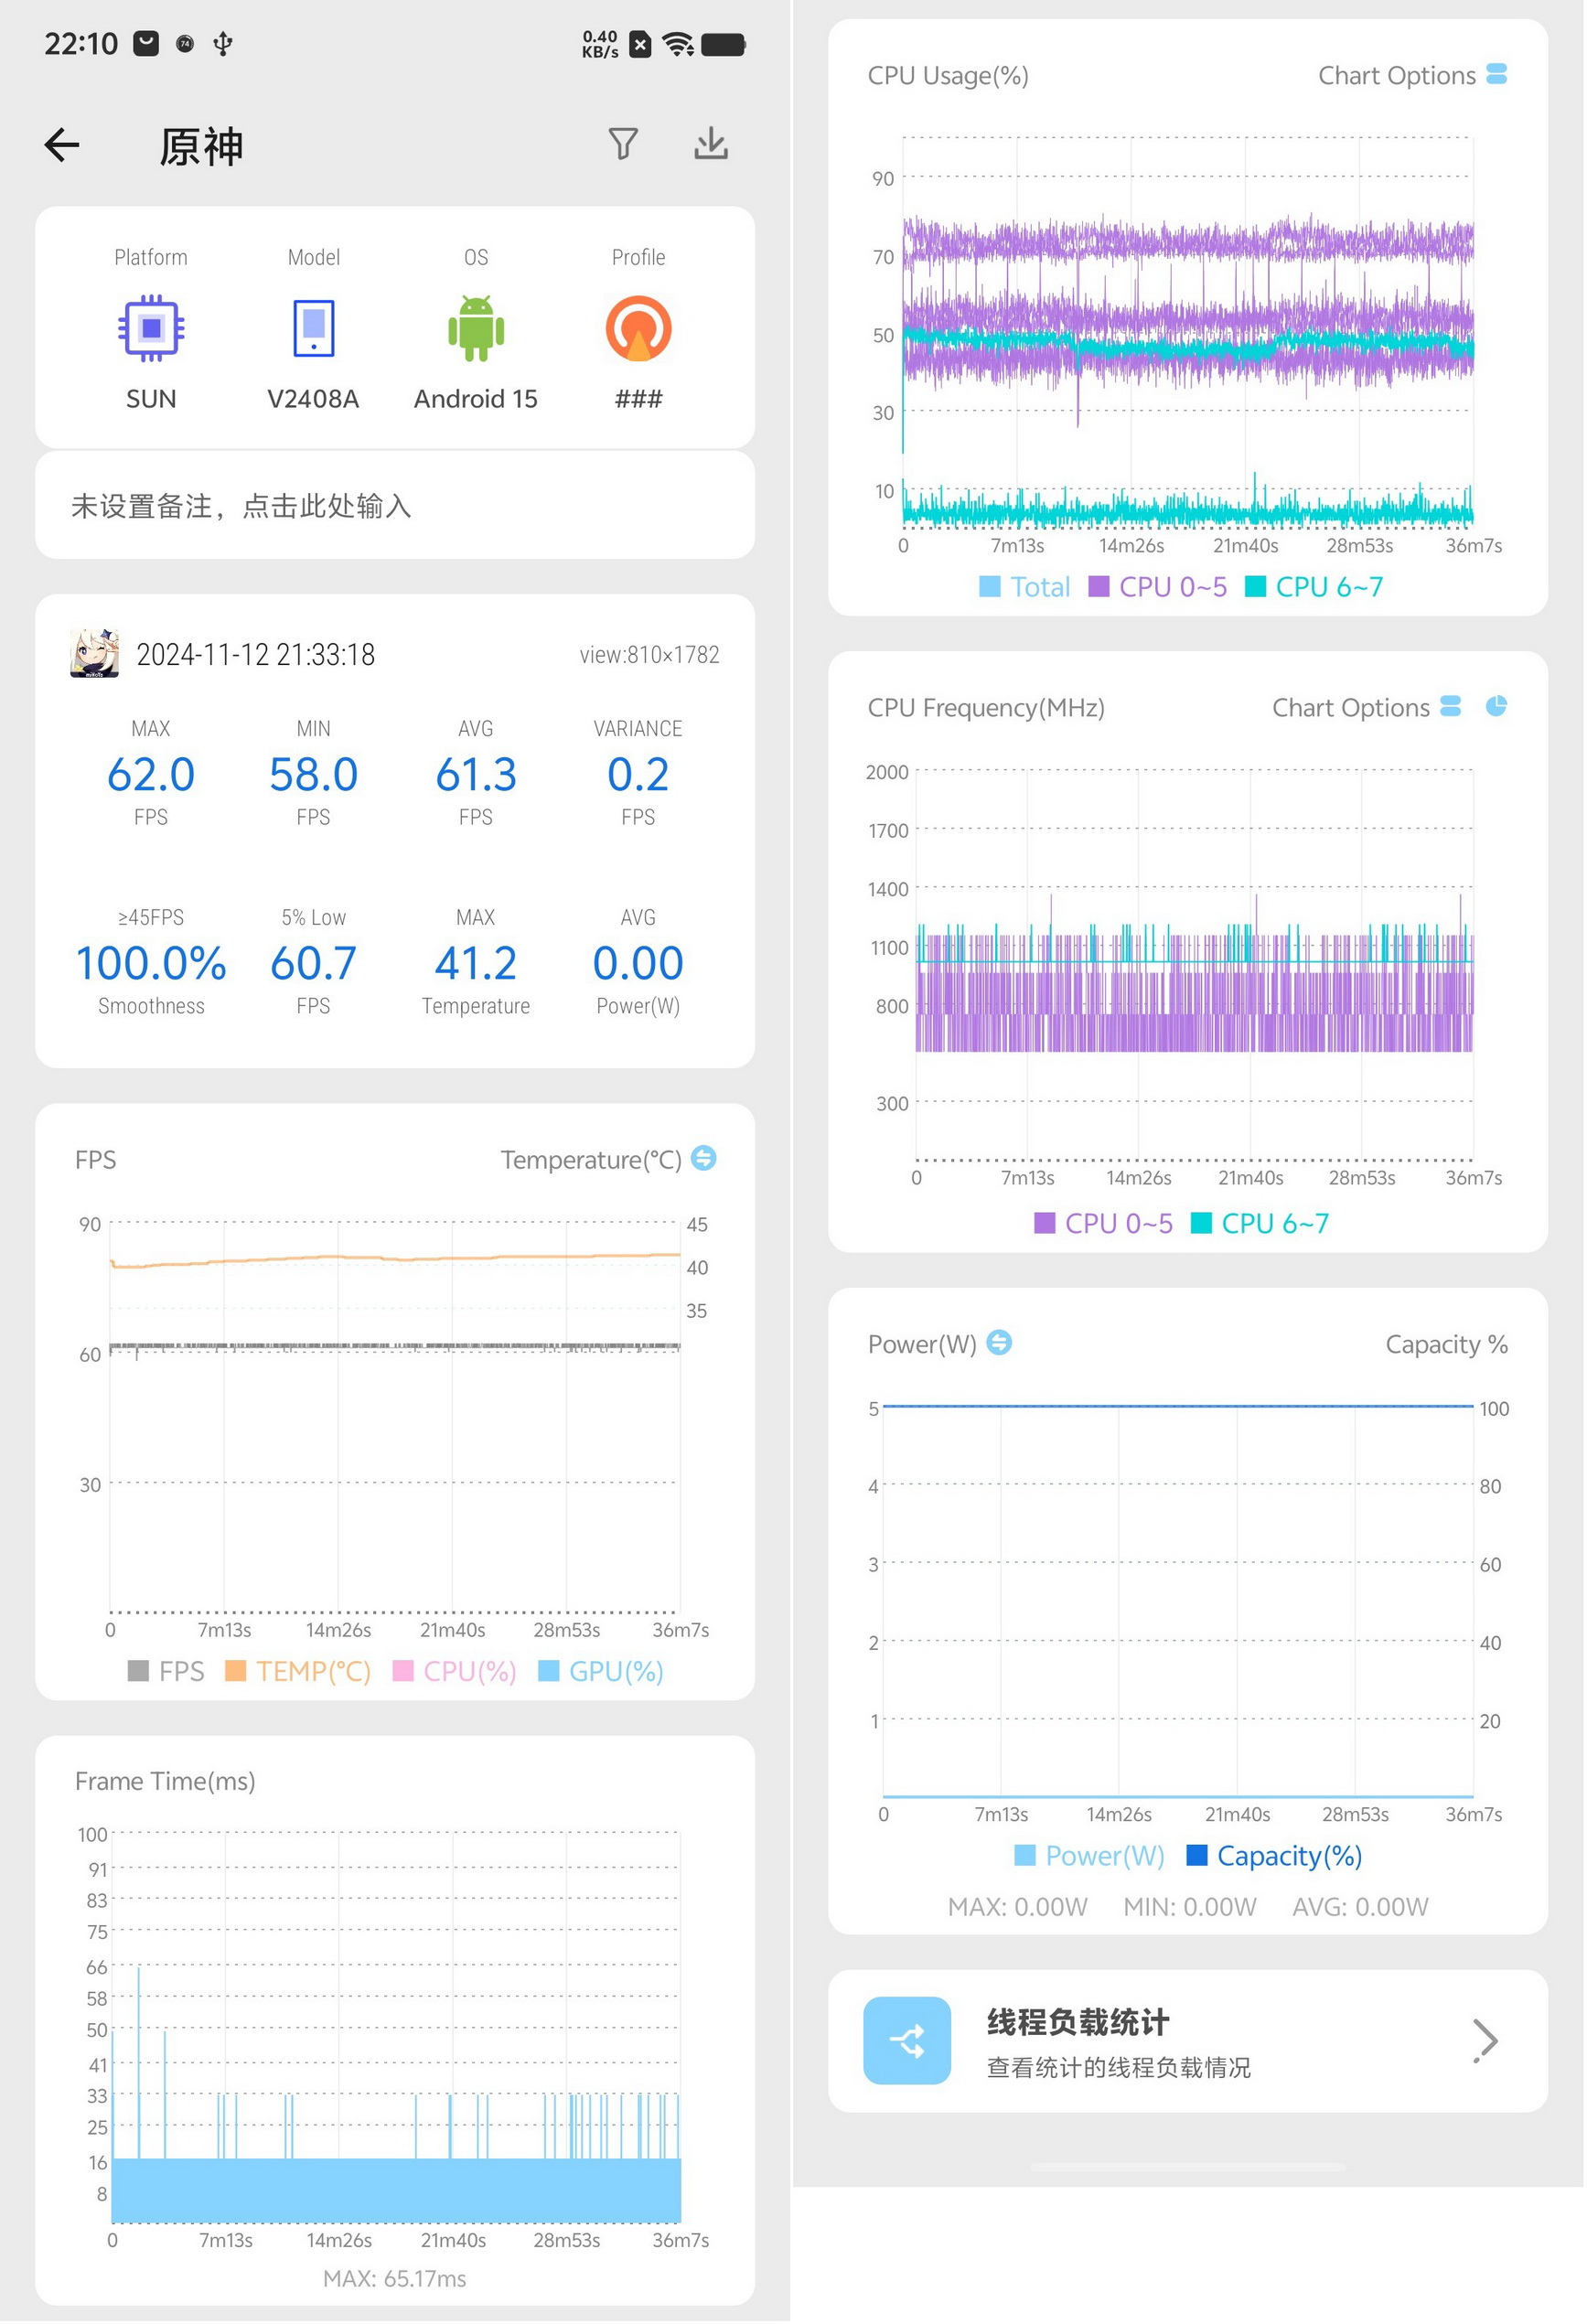Tap the MIN: 0.00W power stat
Image resolution: width=1587 pixels, height=2324 pixels.
point(1192,1909)
